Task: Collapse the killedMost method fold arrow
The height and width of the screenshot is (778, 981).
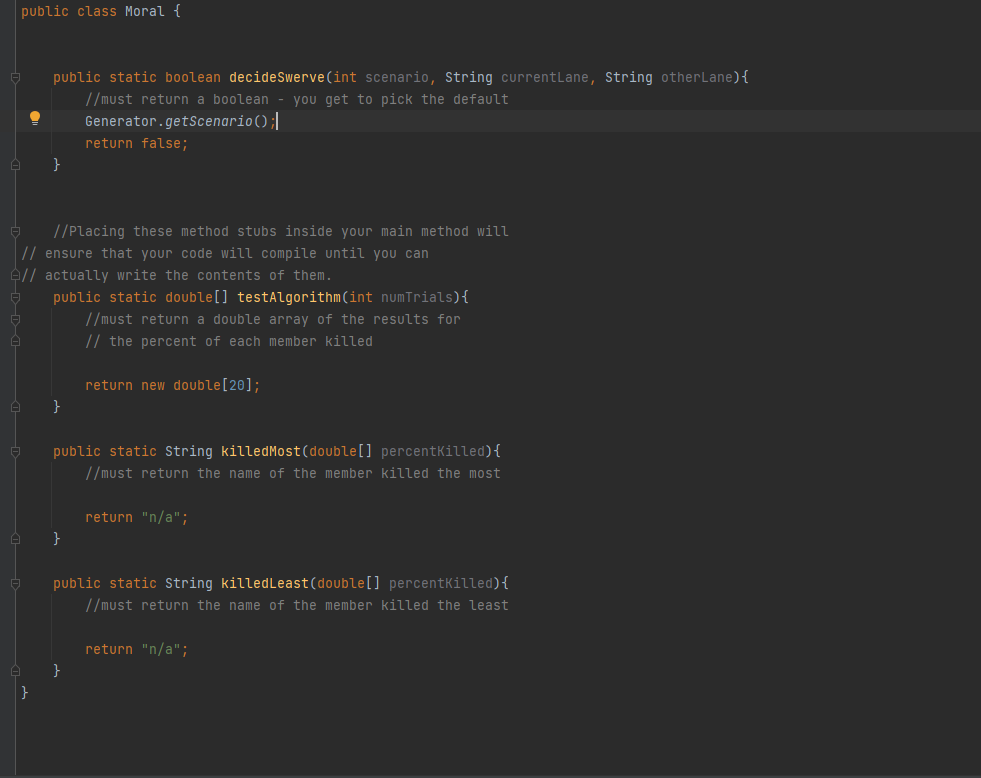Action: (x=14, y=451)
